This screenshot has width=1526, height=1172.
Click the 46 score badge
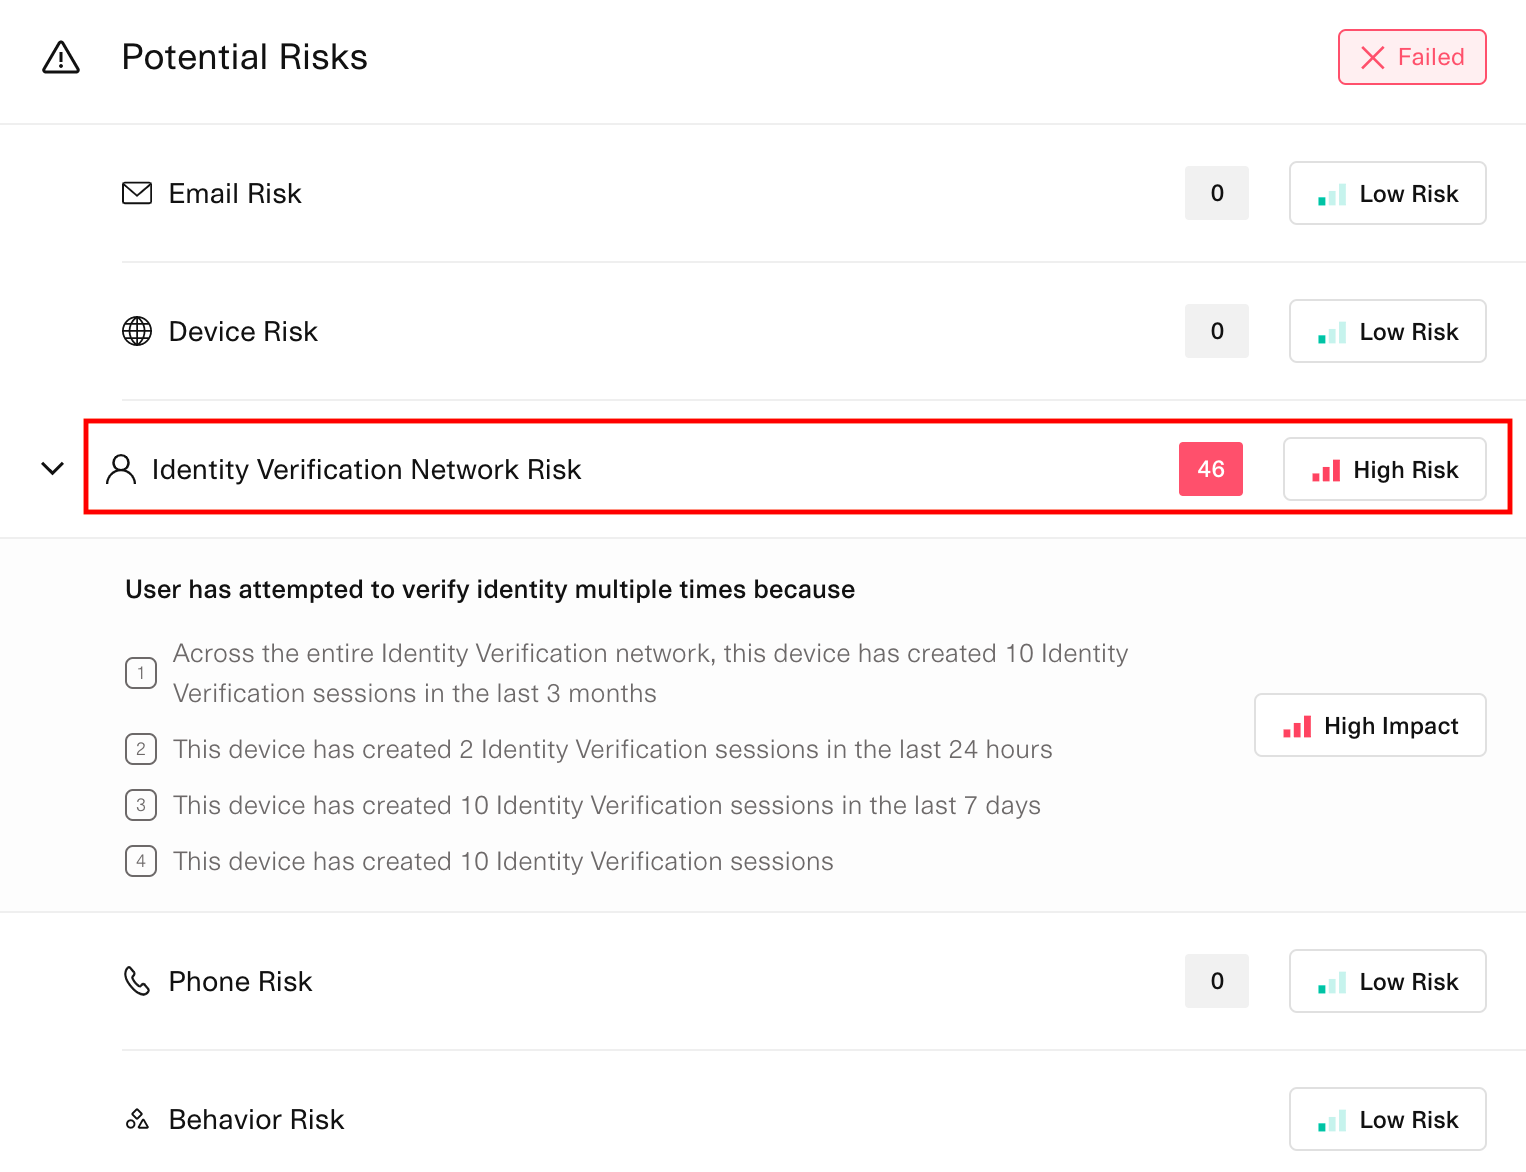point(1211,469)
